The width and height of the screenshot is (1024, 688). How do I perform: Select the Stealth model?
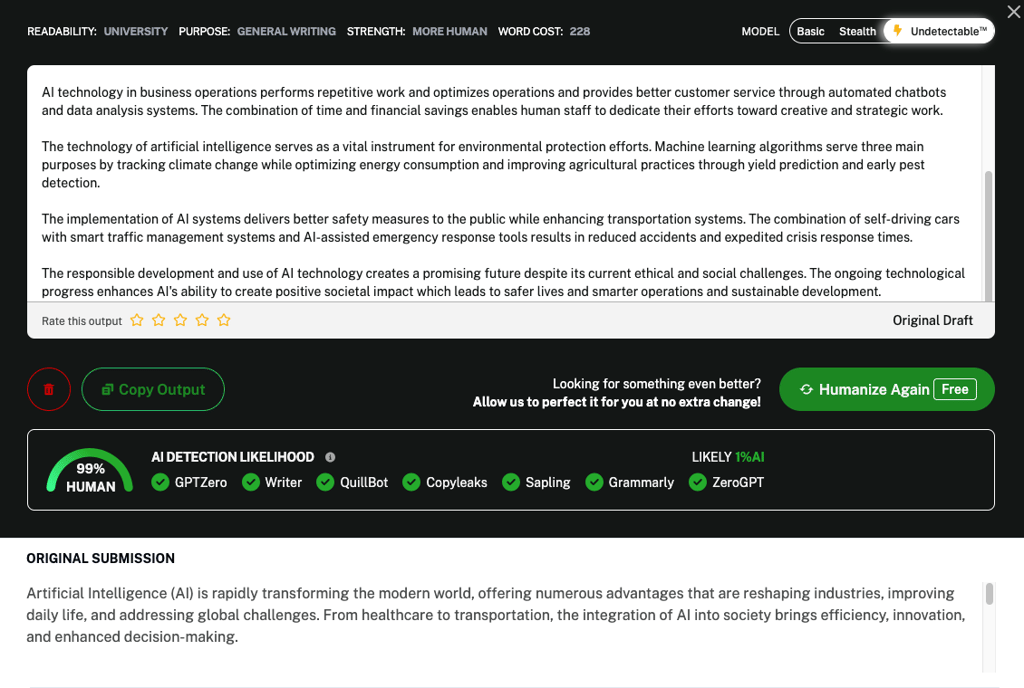tap(857, 31)
